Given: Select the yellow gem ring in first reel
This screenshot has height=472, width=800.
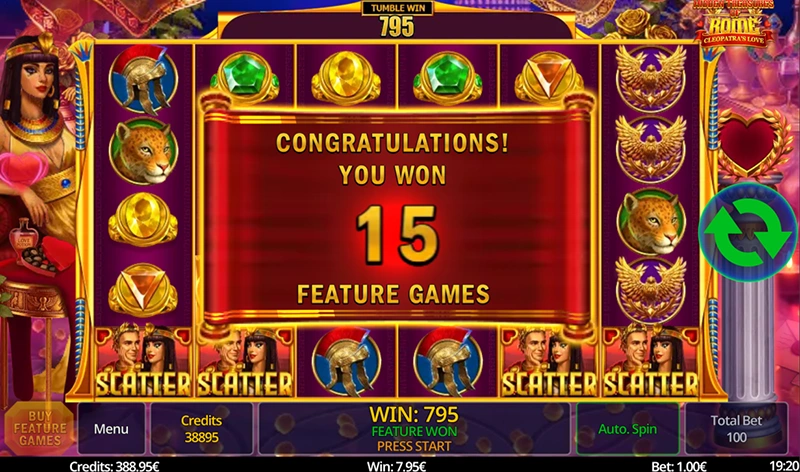Looking at the screenshot, I should [x=143, y=218].
